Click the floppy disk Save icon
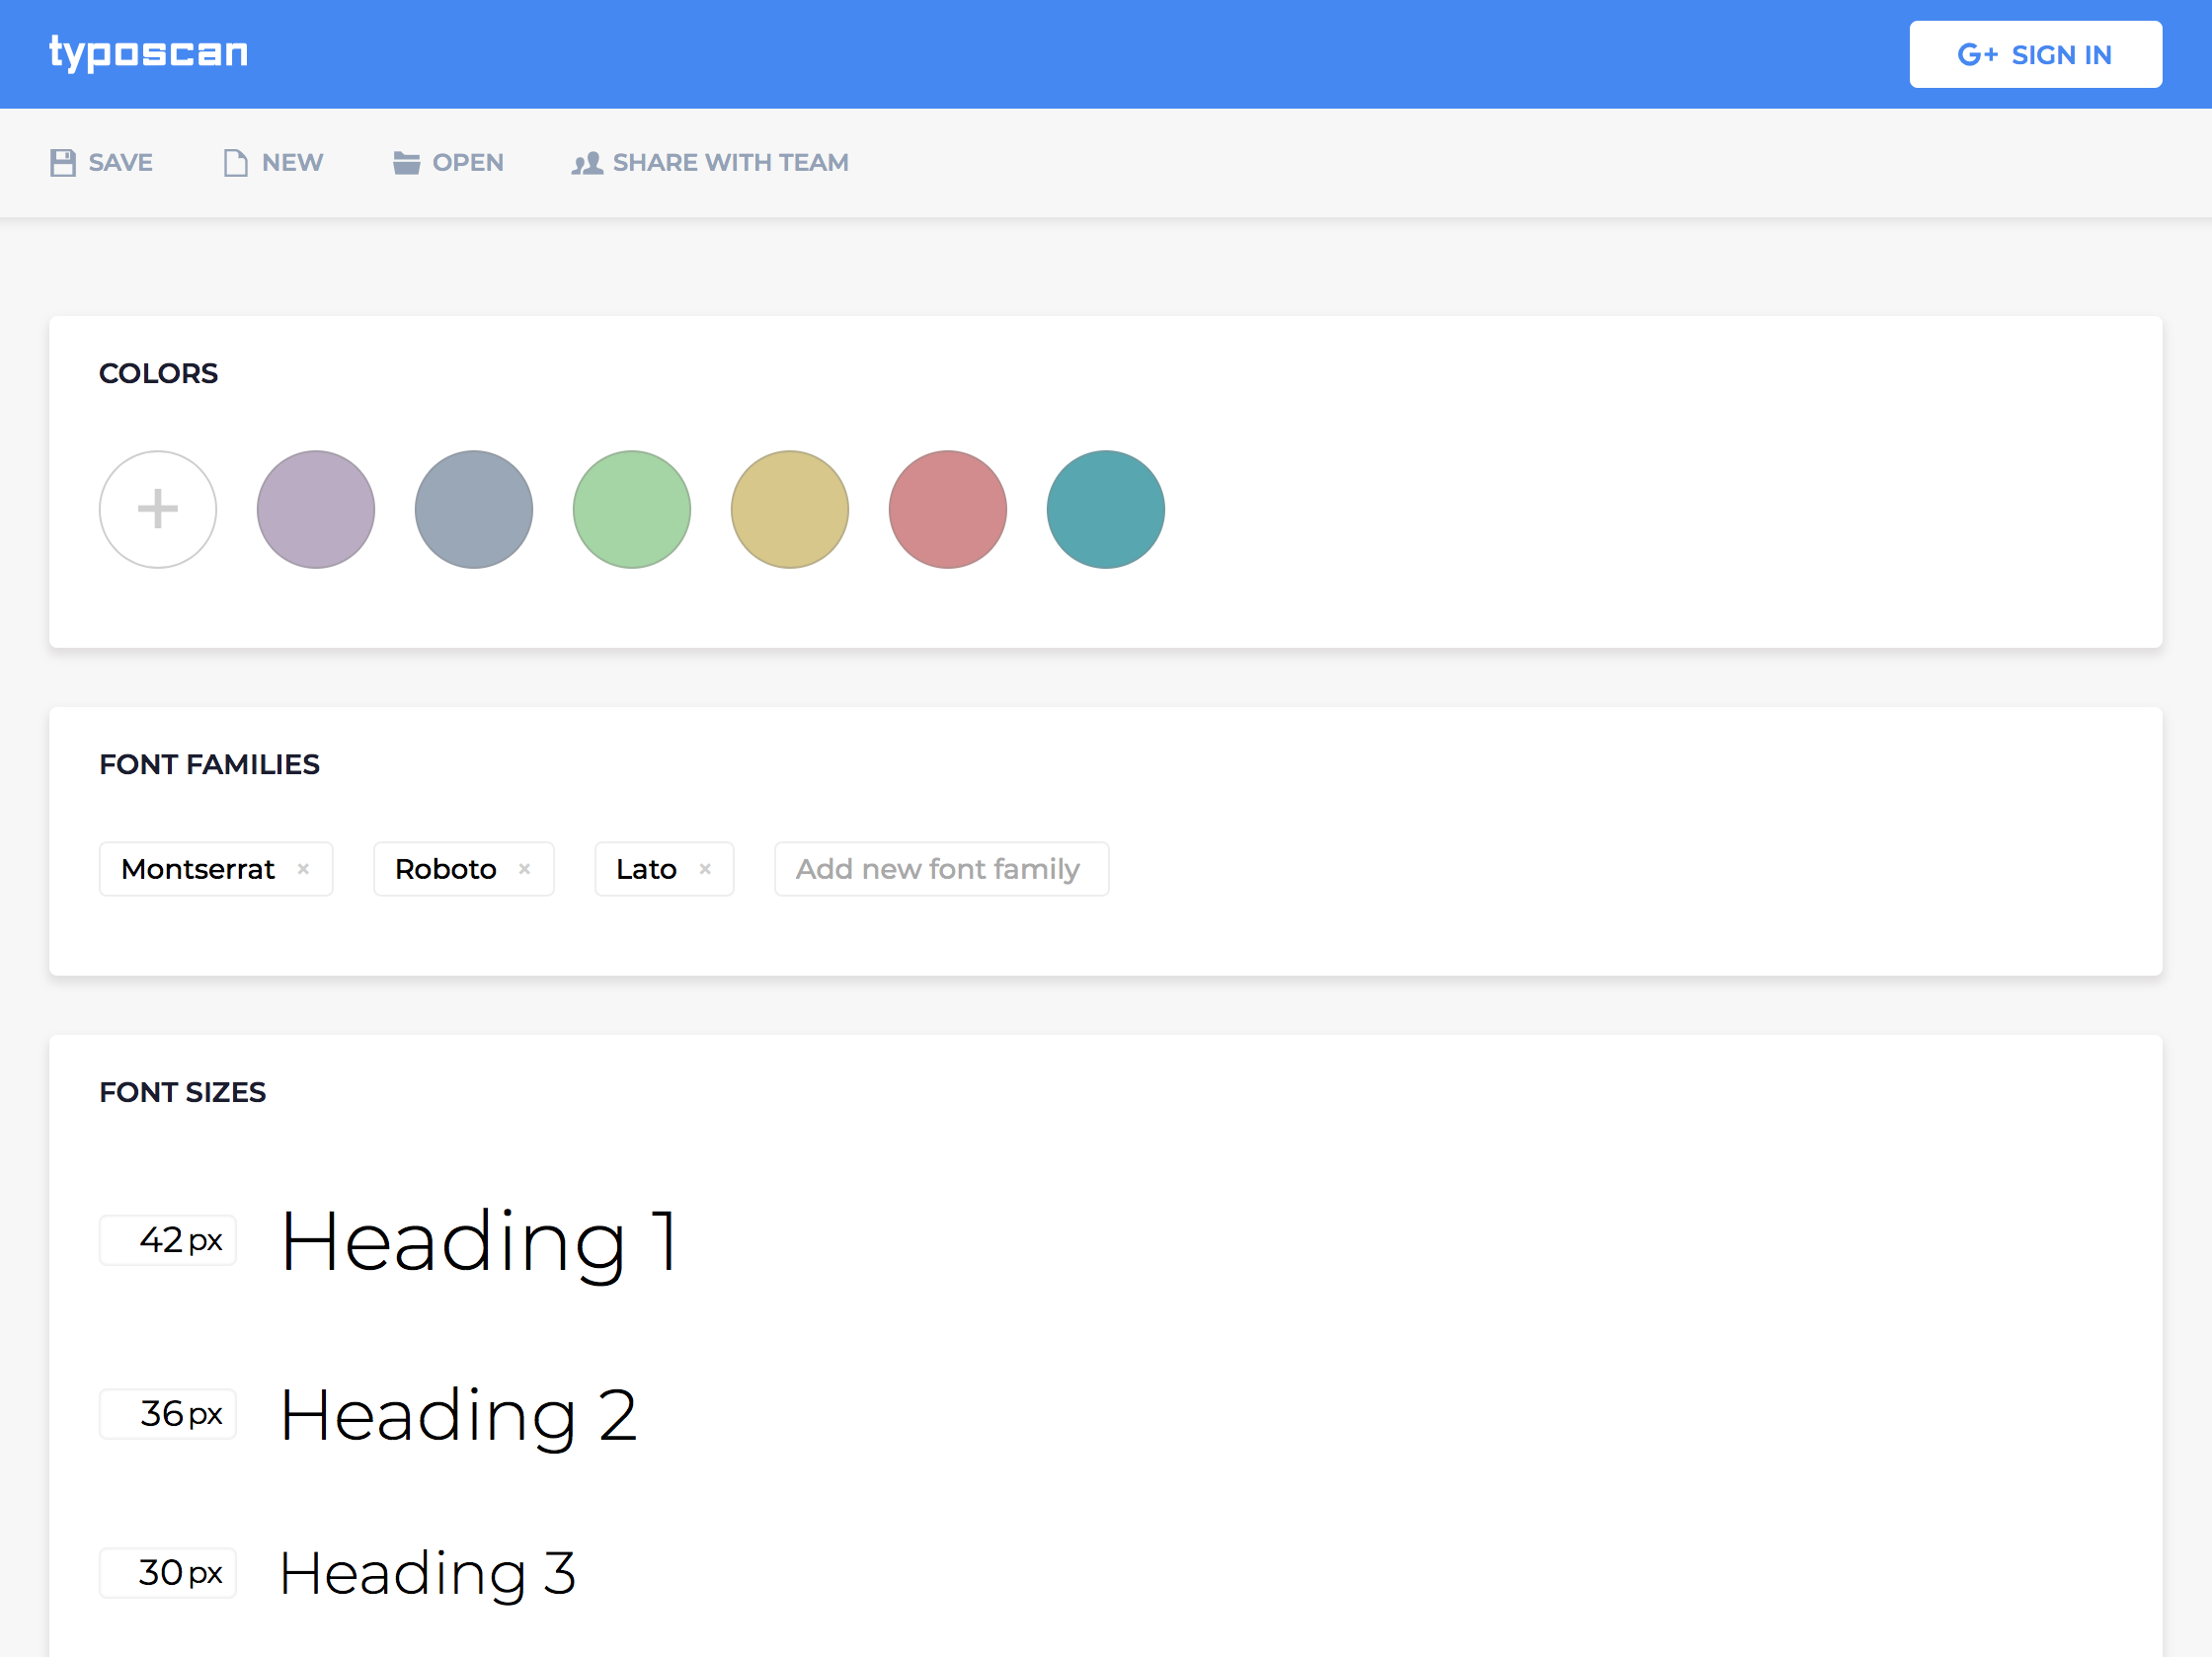Viewport: 2212px width, 1657px height. [63, 163]
